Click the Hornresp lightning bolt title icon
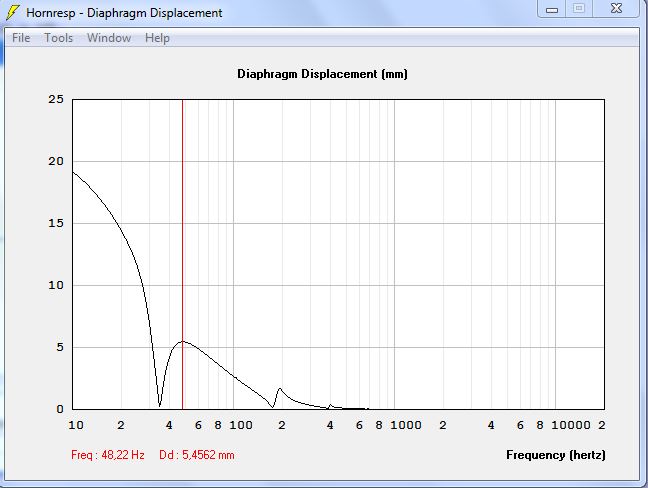Image resolution: width=648 pixels, height=488 pixels. (13, 12)
